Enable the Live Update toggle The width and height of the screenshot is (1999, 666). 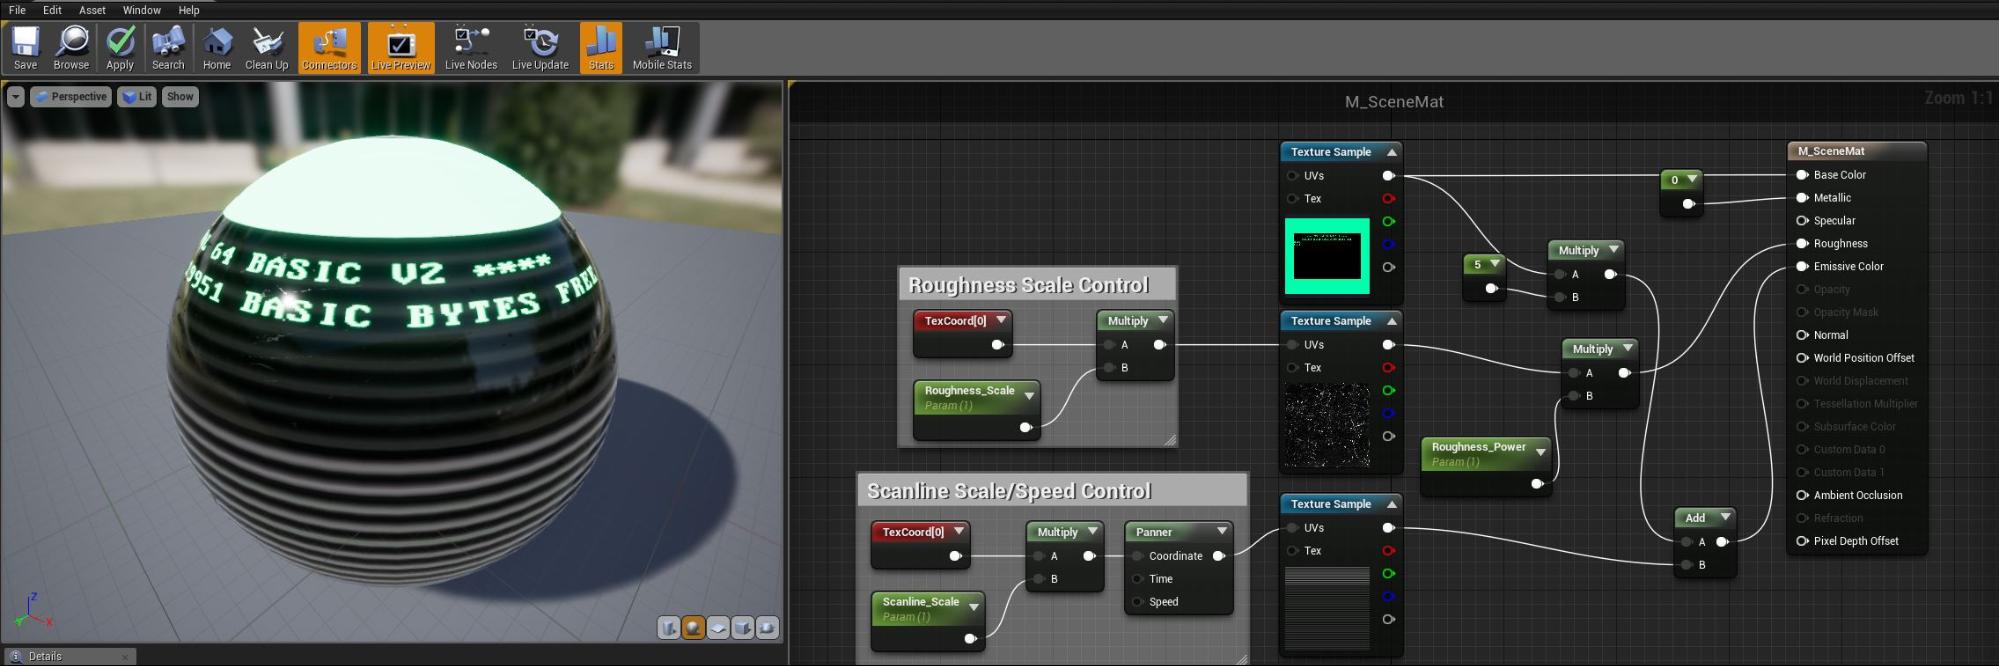click(540, 48)
